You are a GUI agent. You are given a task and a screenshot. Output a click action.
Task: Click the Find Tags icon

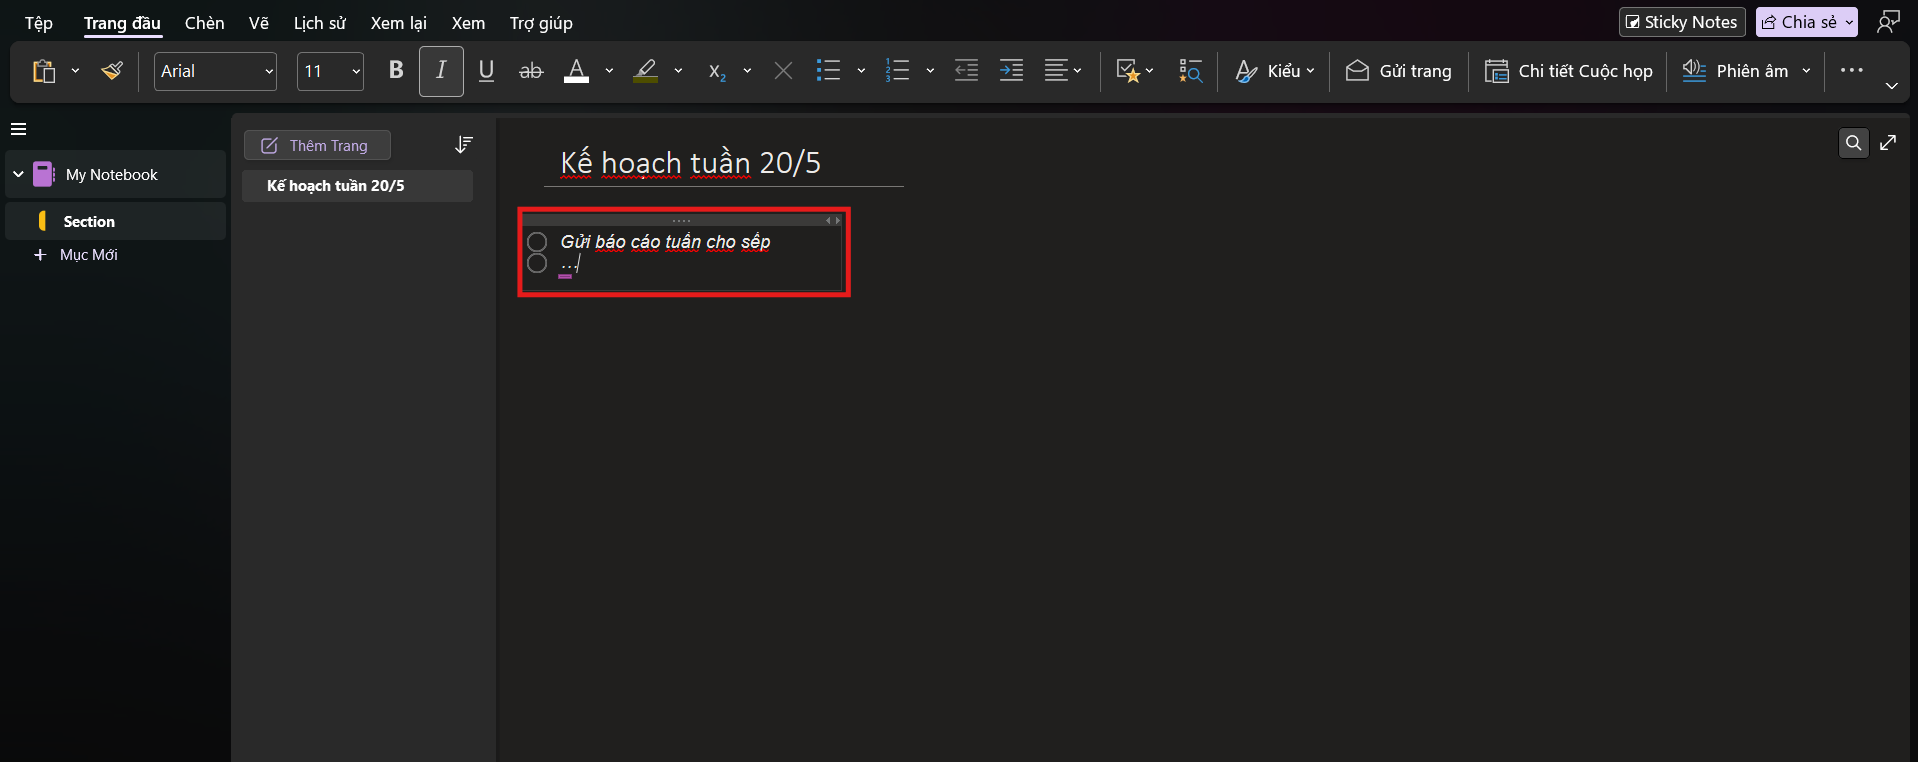point(1190,71)
